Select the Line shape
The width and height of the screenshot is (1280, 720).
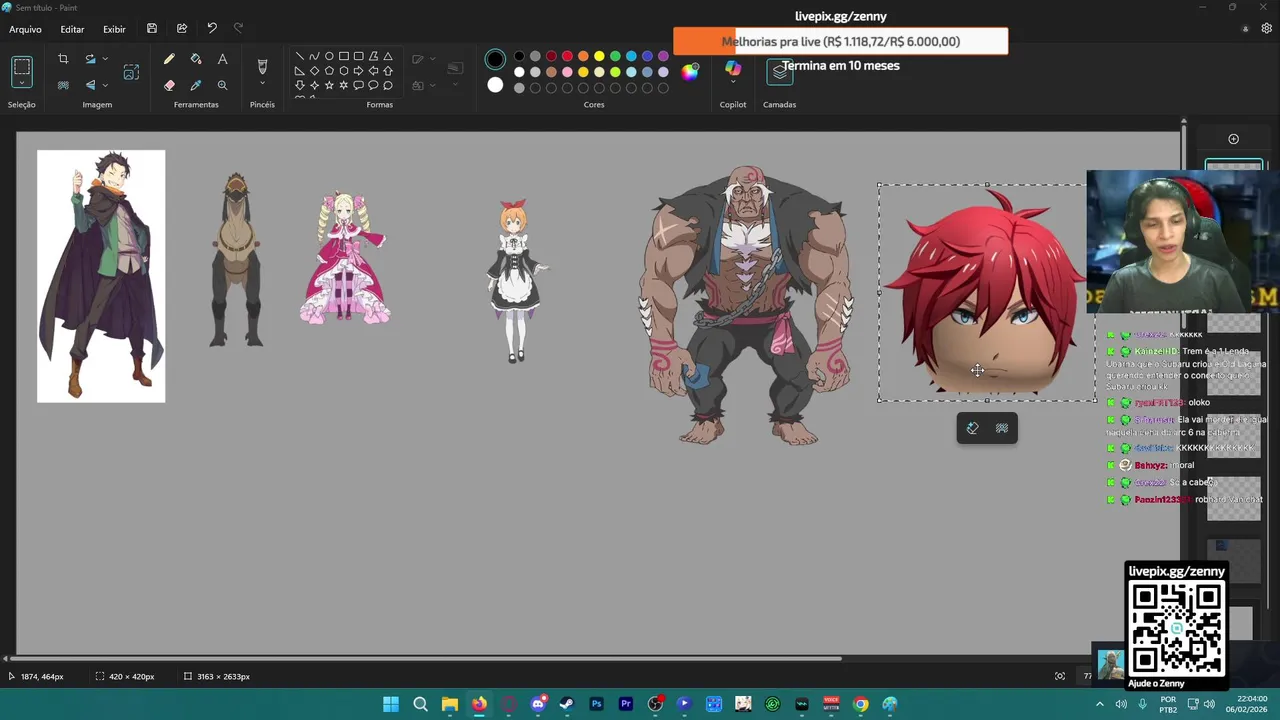tap(299, 57)
